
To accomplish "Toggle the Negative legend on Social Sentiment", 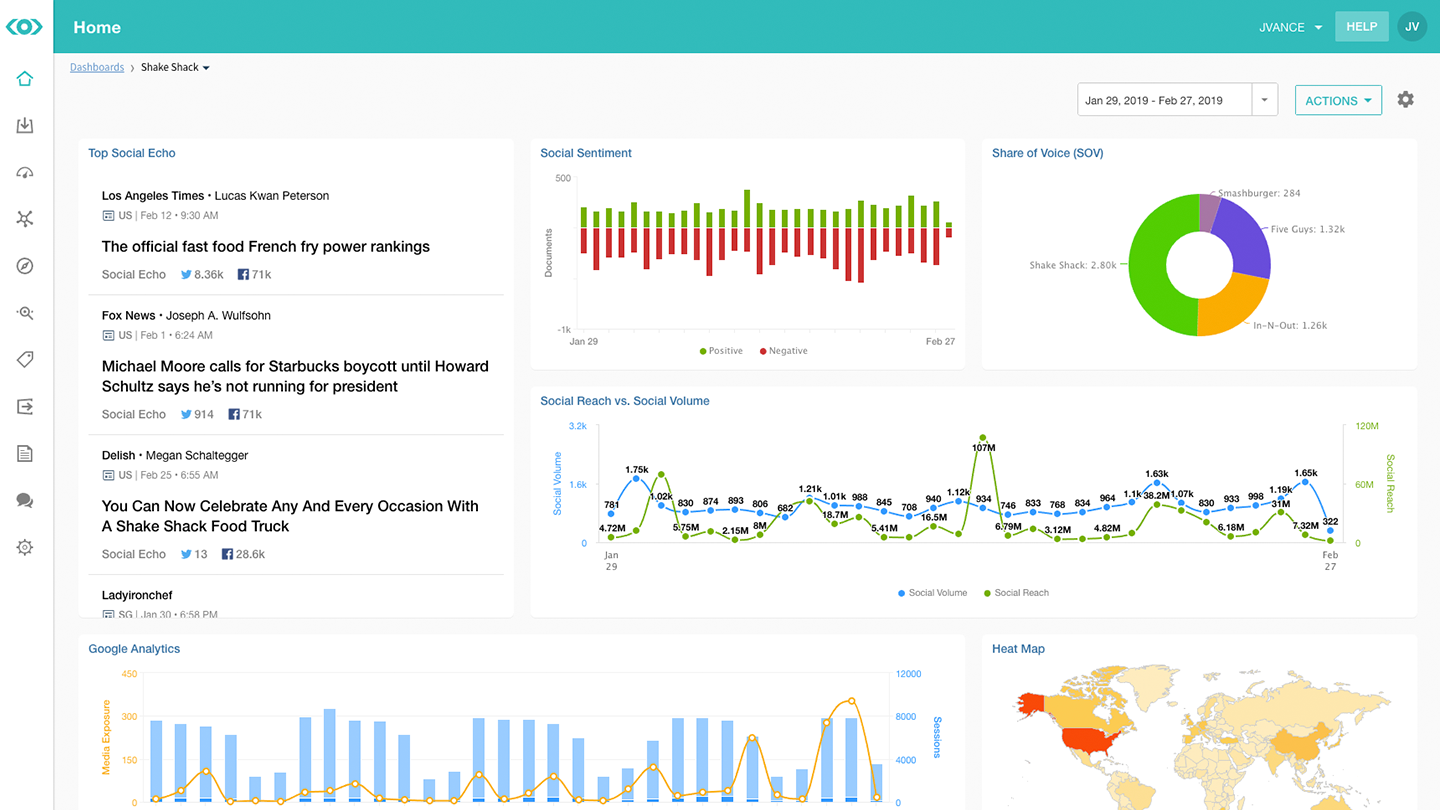I will [x=783, y=350].
